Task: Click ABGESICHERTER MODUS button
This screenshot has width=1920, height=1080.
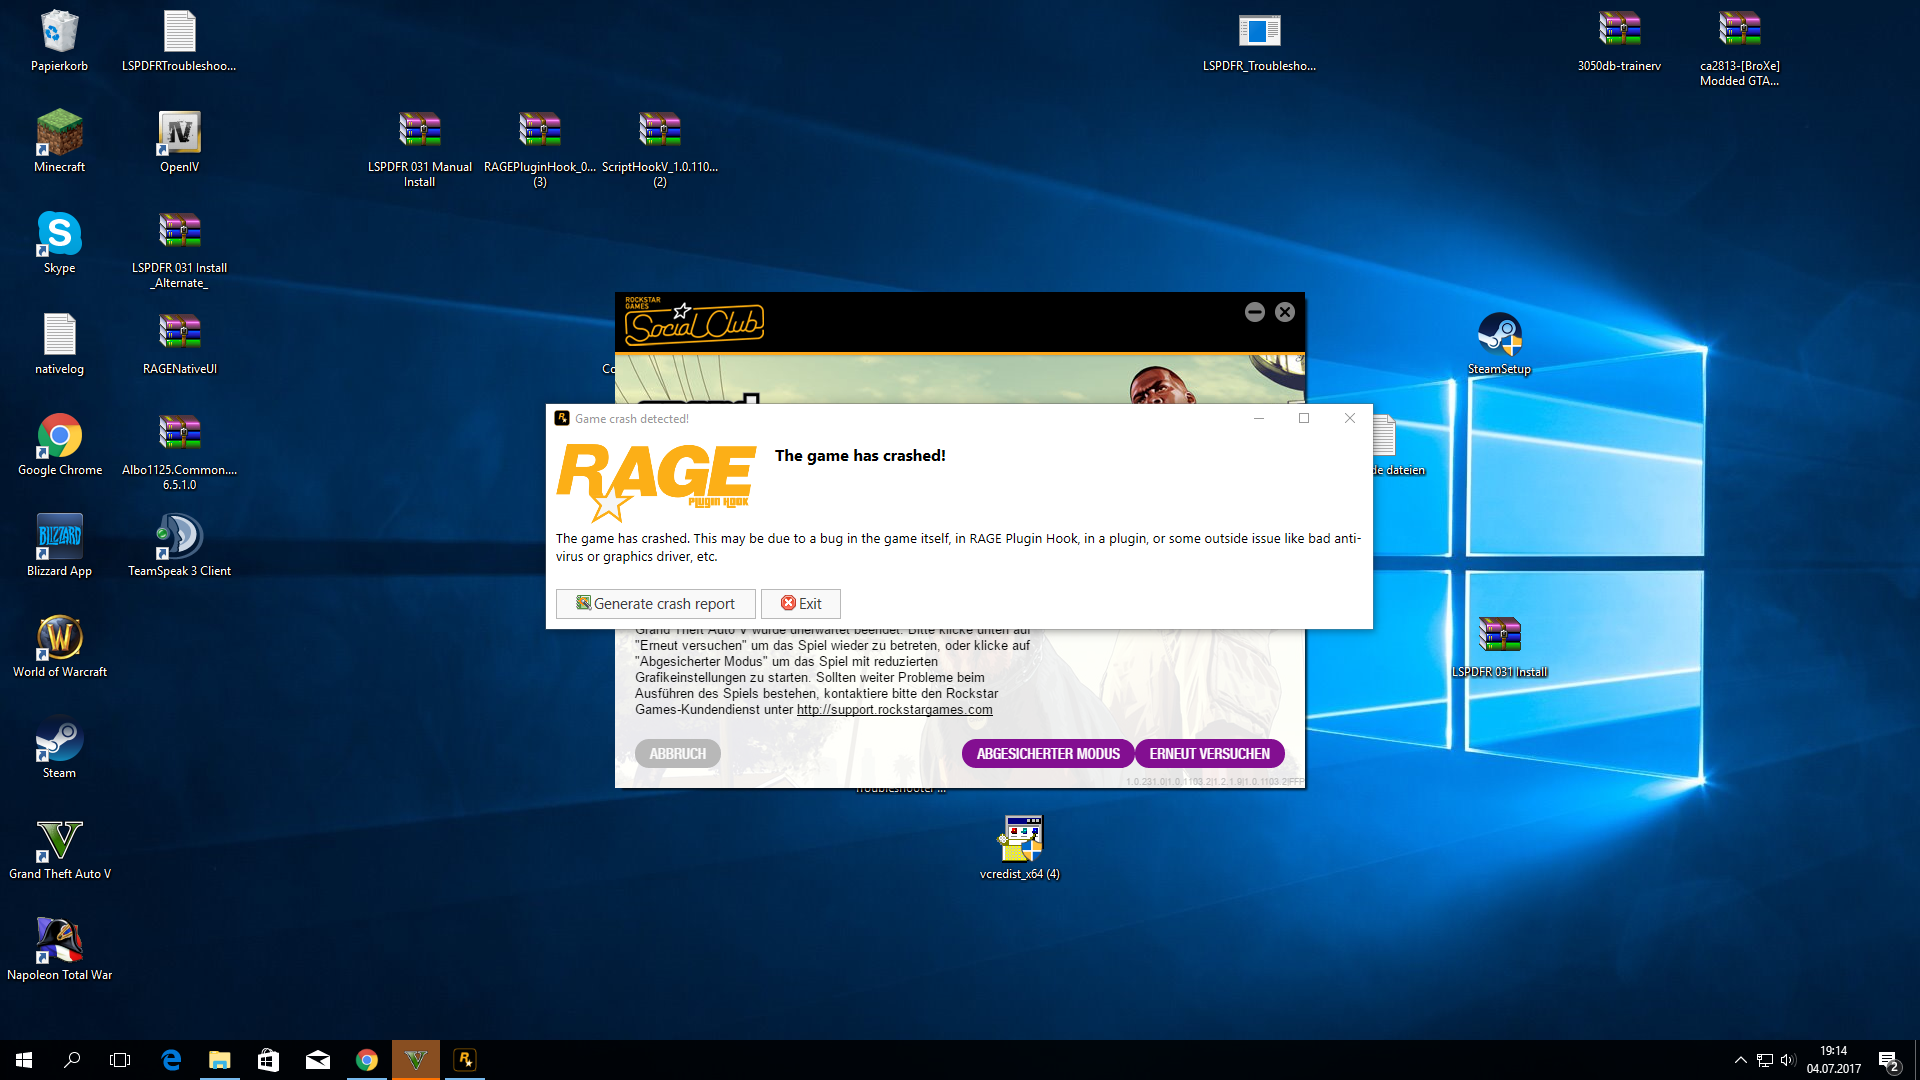Action: pos(1047,754)
